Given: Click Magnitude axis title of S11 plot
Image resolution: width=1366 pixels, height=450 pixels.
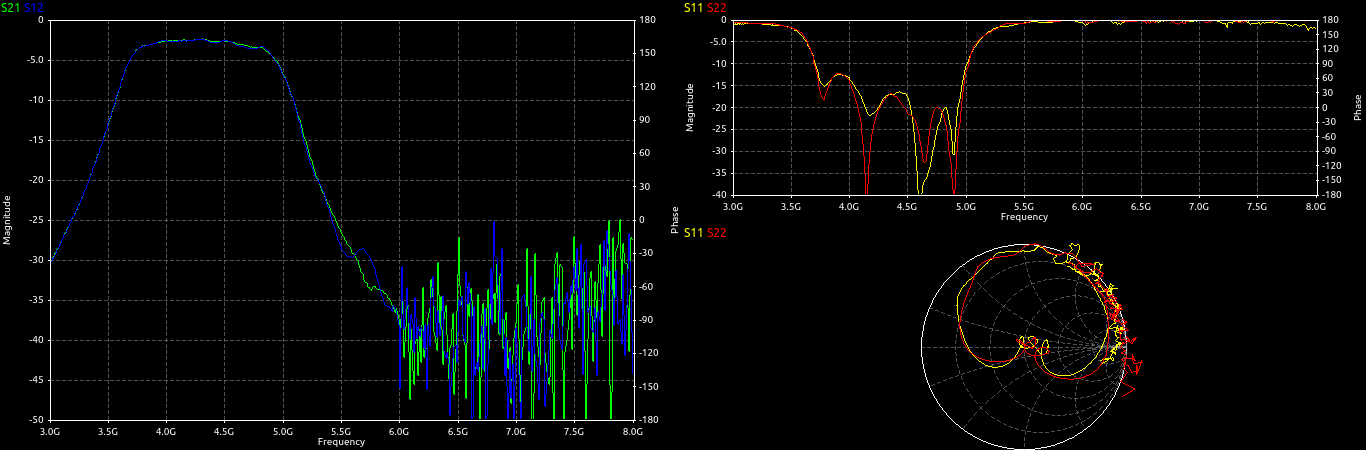Looking at the screenshot, I should click(x=690, y=107).
